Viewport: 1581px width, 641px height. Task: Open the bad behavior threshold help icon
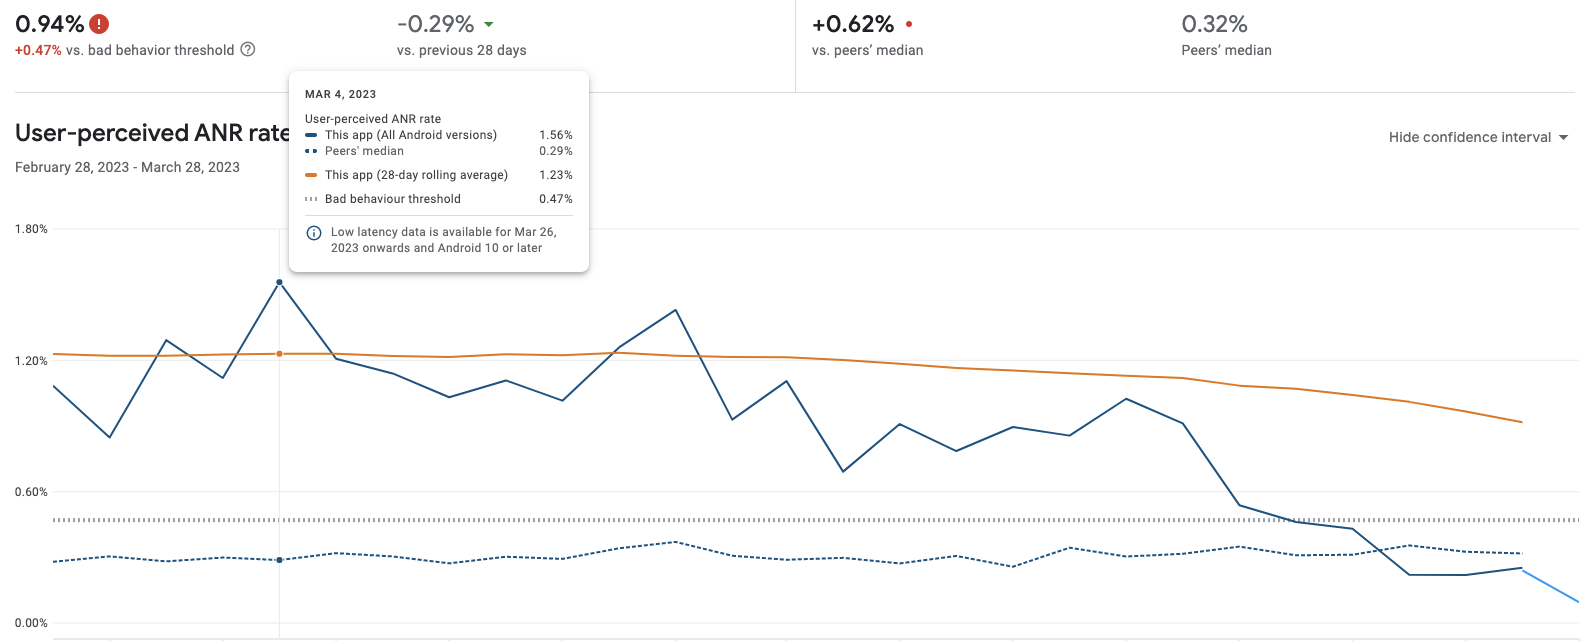click(x=246, y=48)
